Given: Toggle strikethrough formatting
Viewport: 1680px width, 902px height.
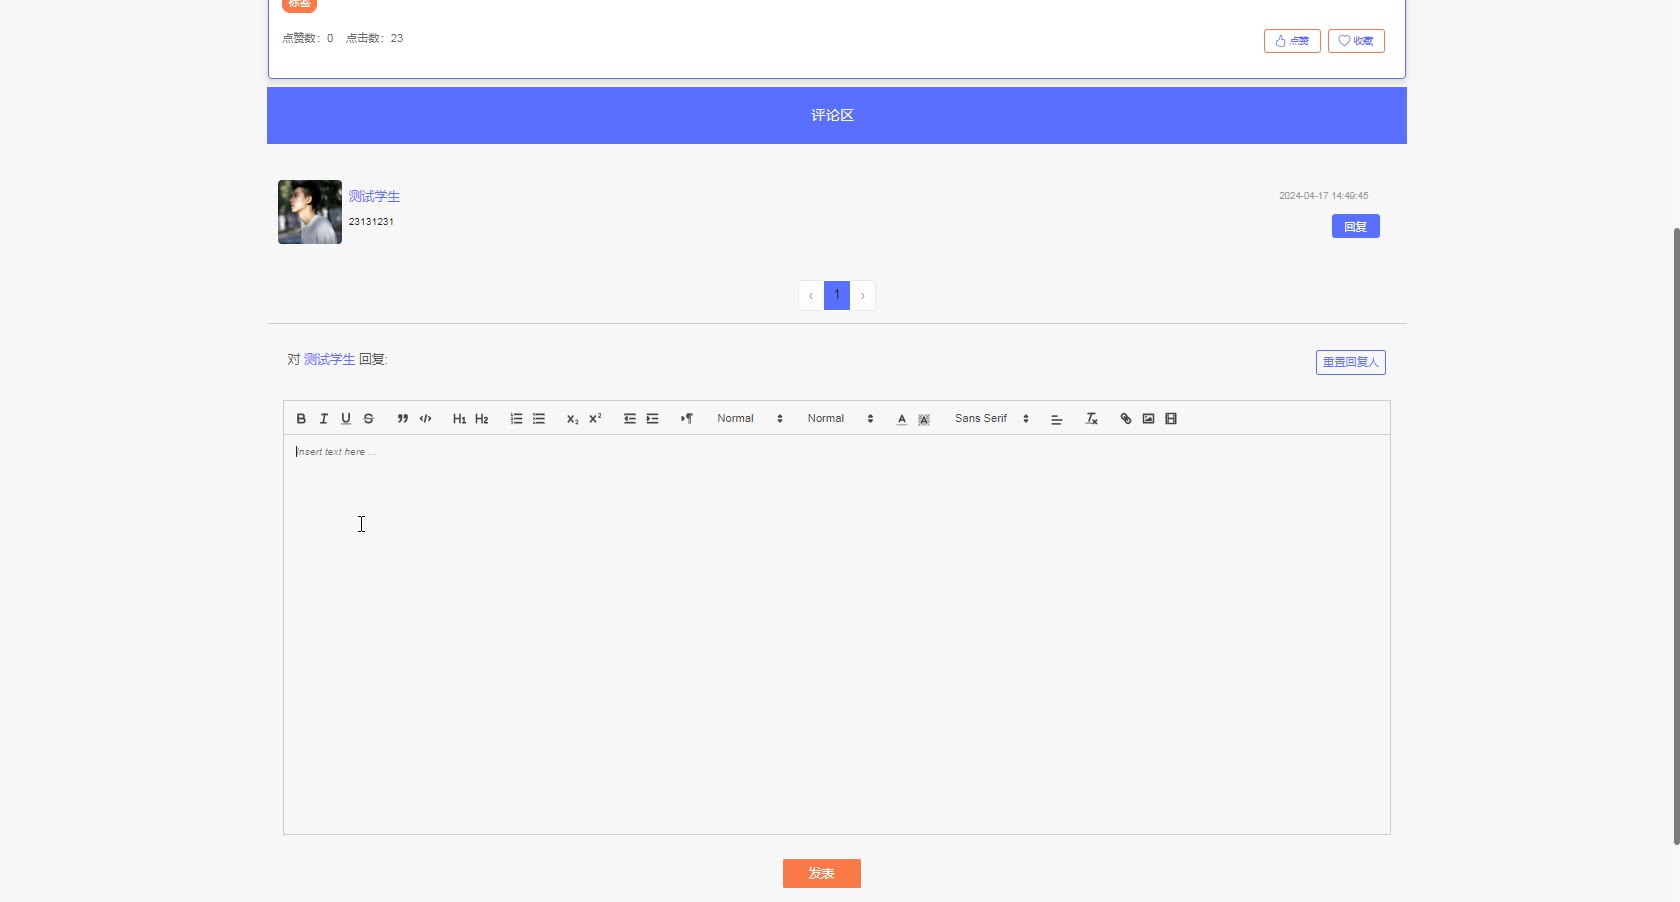Looking at the screenshot, I should 368,419.
